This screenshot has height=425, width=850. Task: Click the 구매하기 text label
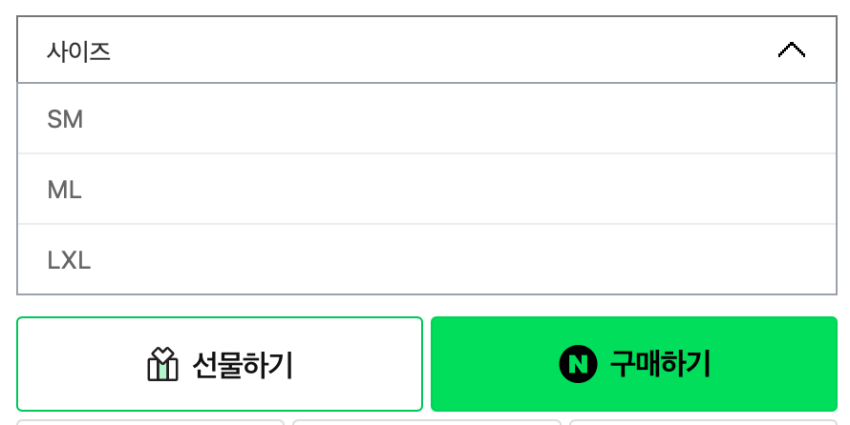coord(660,365)
